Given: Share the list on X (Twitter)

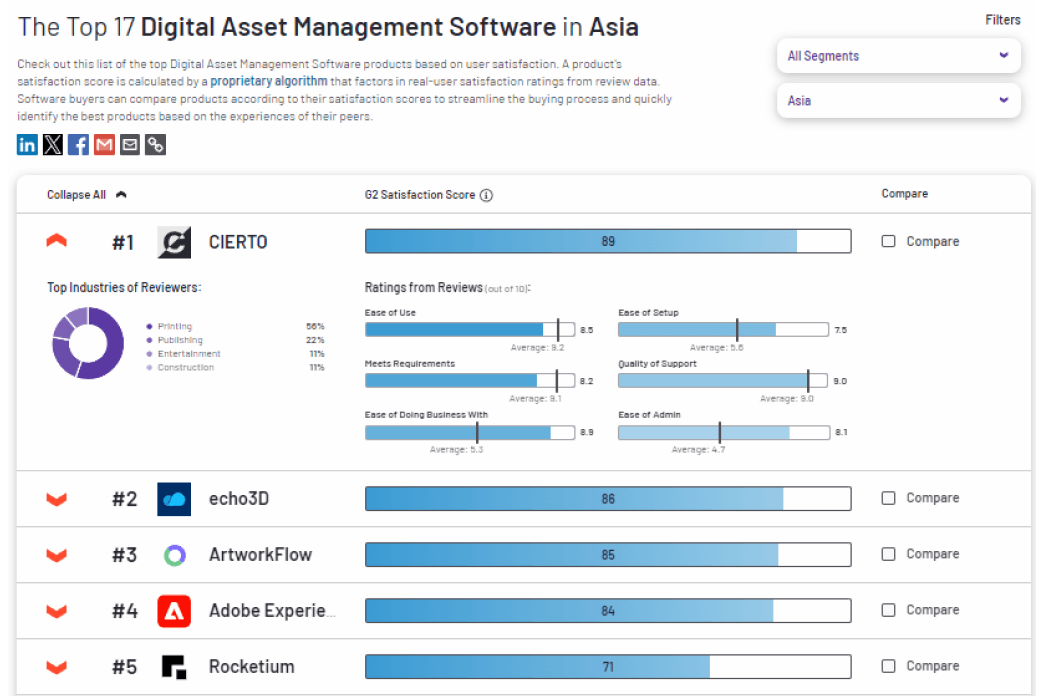Looking at the screenshot, I should pos(53,144).
